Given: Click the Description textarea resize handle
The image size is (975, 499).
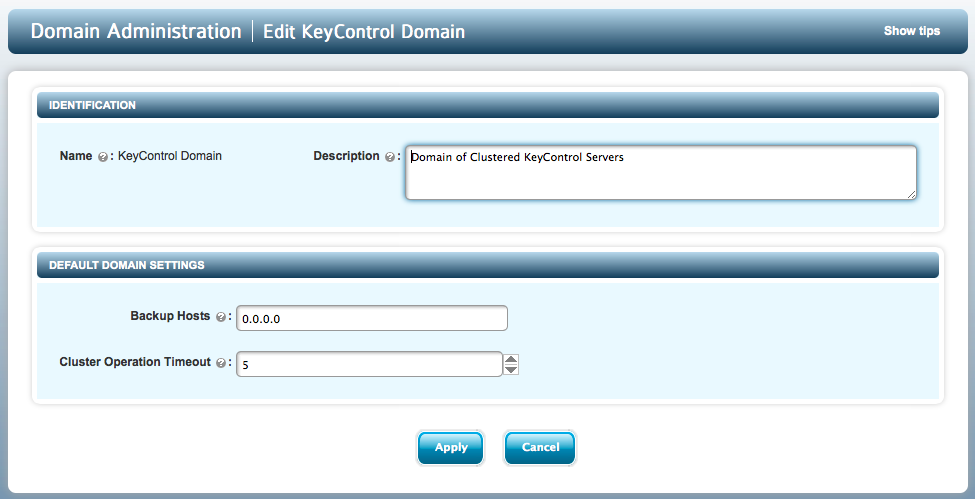Looking at the screenshot, I should pyautogui.click(x=911, y=194).
